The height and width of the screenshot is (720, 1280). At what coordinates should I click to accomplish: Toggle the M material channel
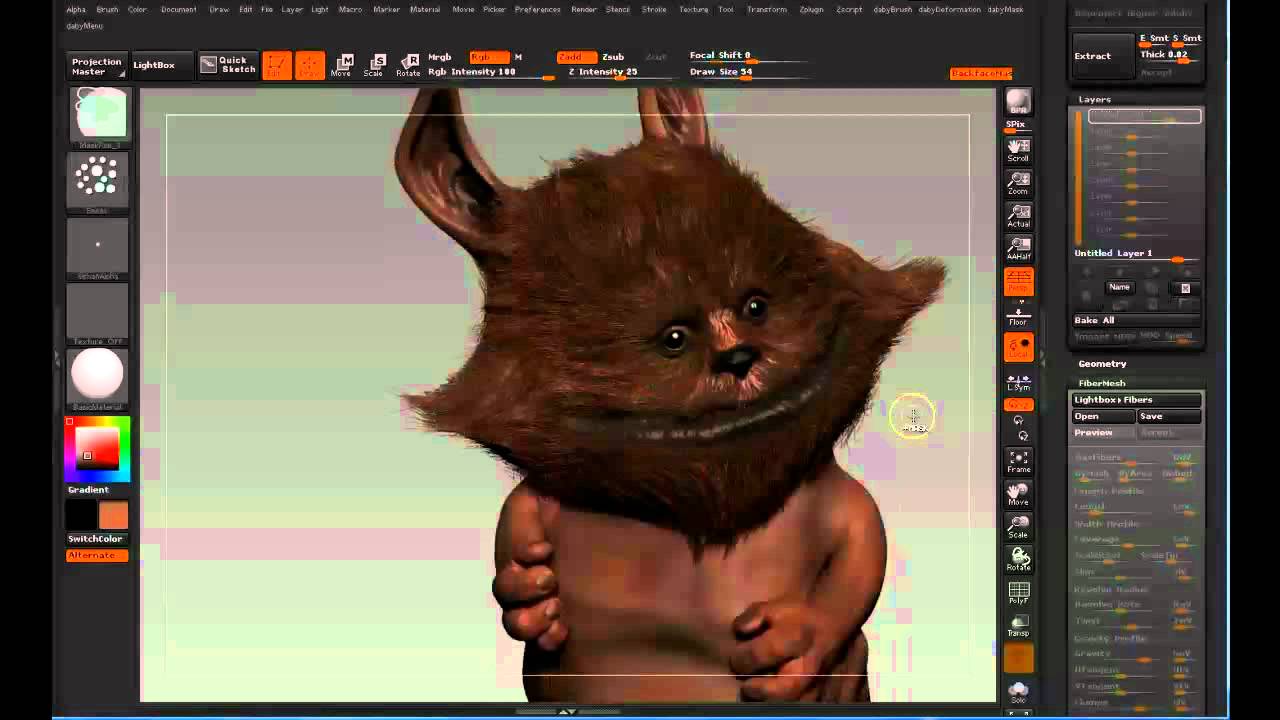(x=518, y=57)
